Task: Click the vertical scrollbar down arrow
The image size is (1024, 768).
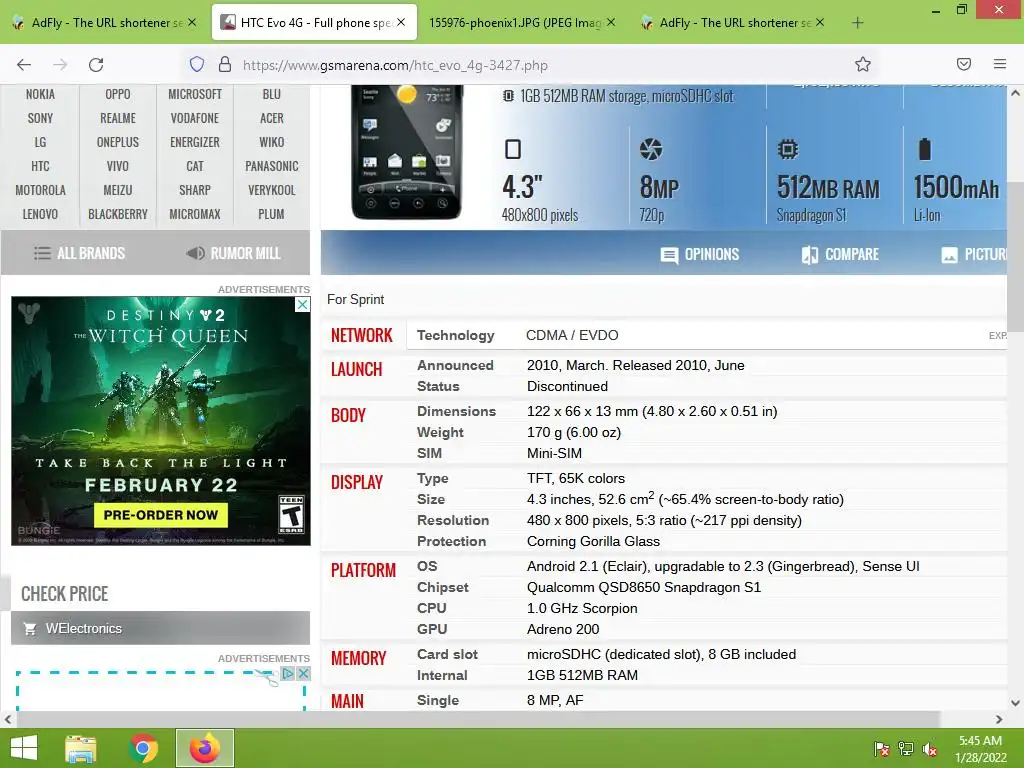Action: [x=1016, y=703]
